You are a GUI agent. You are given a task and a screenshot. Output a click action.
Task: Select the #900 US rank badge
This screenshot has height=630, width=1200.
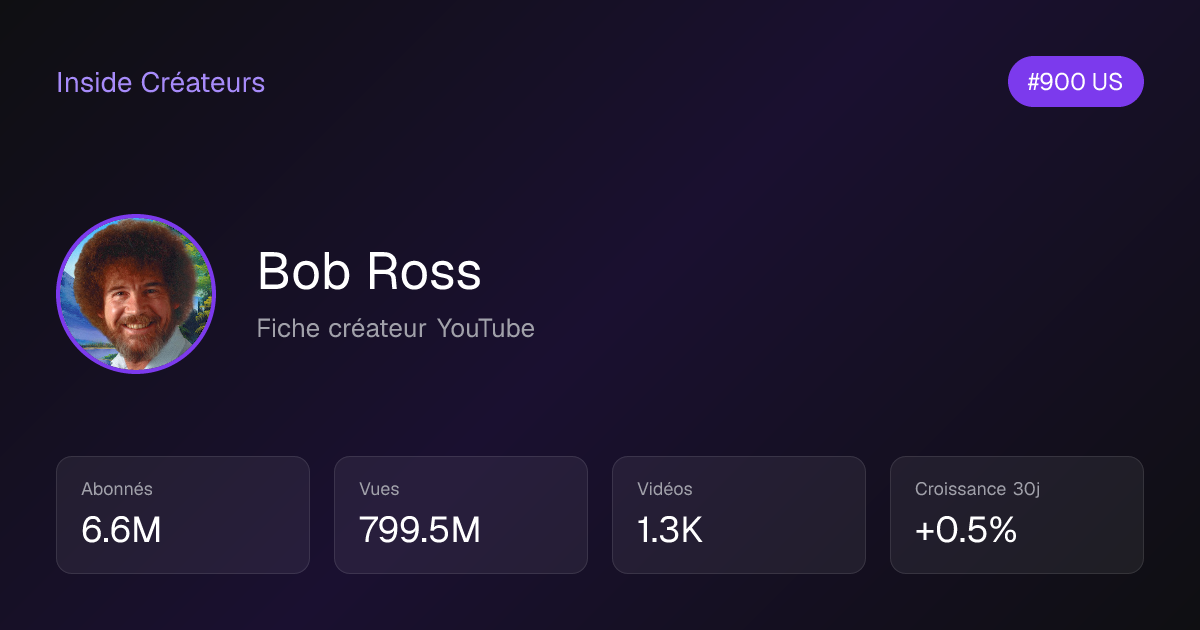1075,82
